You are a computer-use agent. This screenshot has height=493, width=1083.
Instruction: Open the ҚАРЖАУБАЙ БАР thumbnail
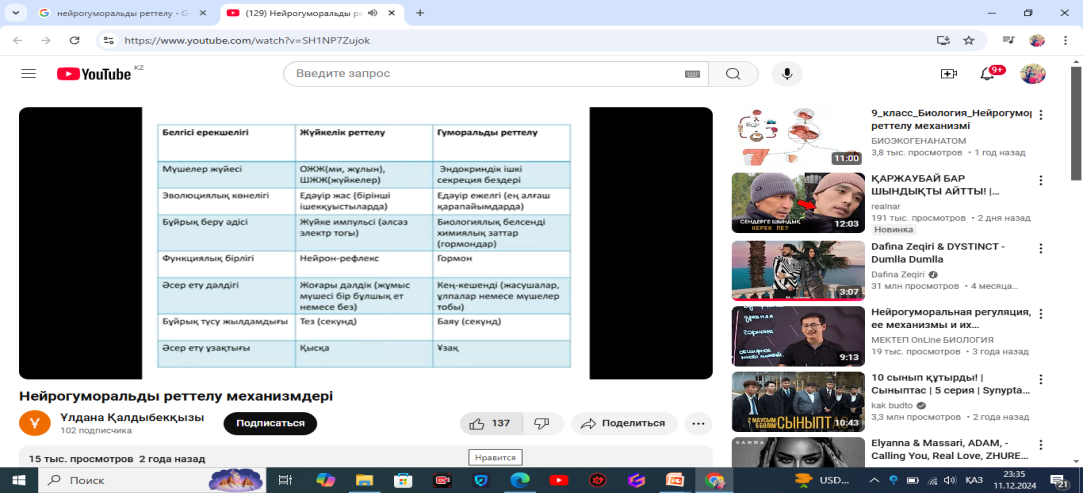[x=798, y=202]
